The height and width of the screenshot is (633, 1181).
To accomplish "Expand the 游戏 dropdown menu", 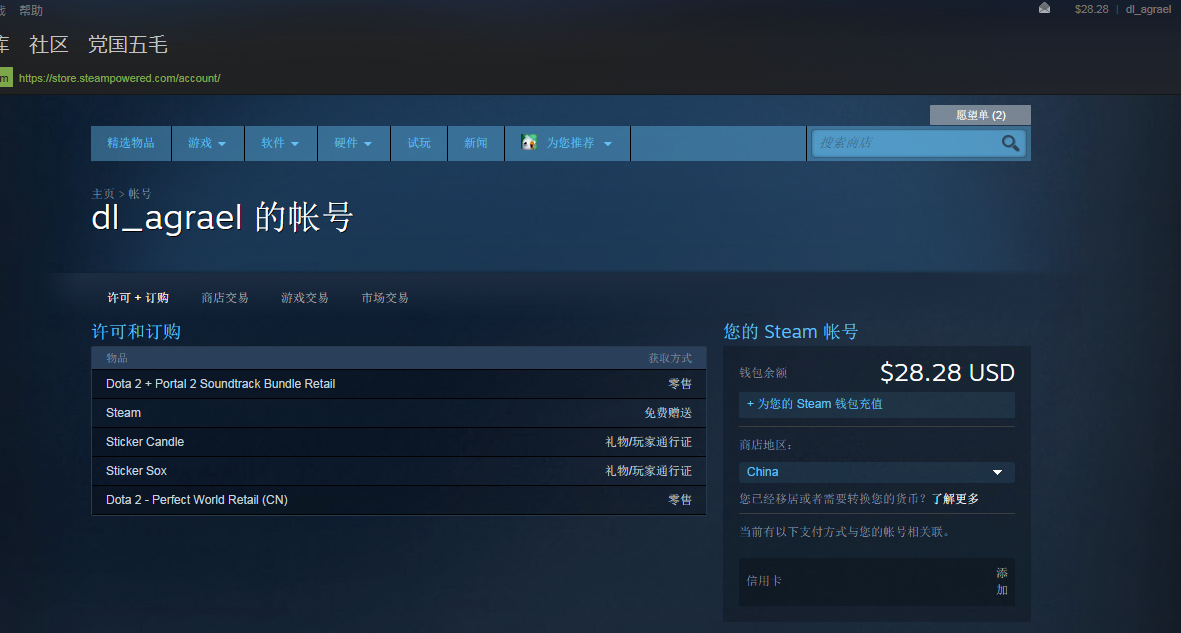I will pos(207,143).
